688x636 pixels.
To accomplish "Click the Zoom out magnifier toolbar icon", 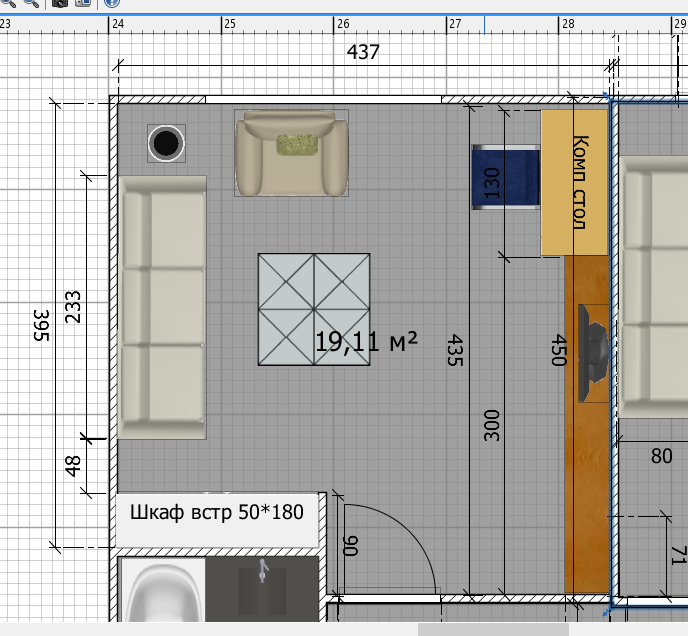I will [32, 3].
